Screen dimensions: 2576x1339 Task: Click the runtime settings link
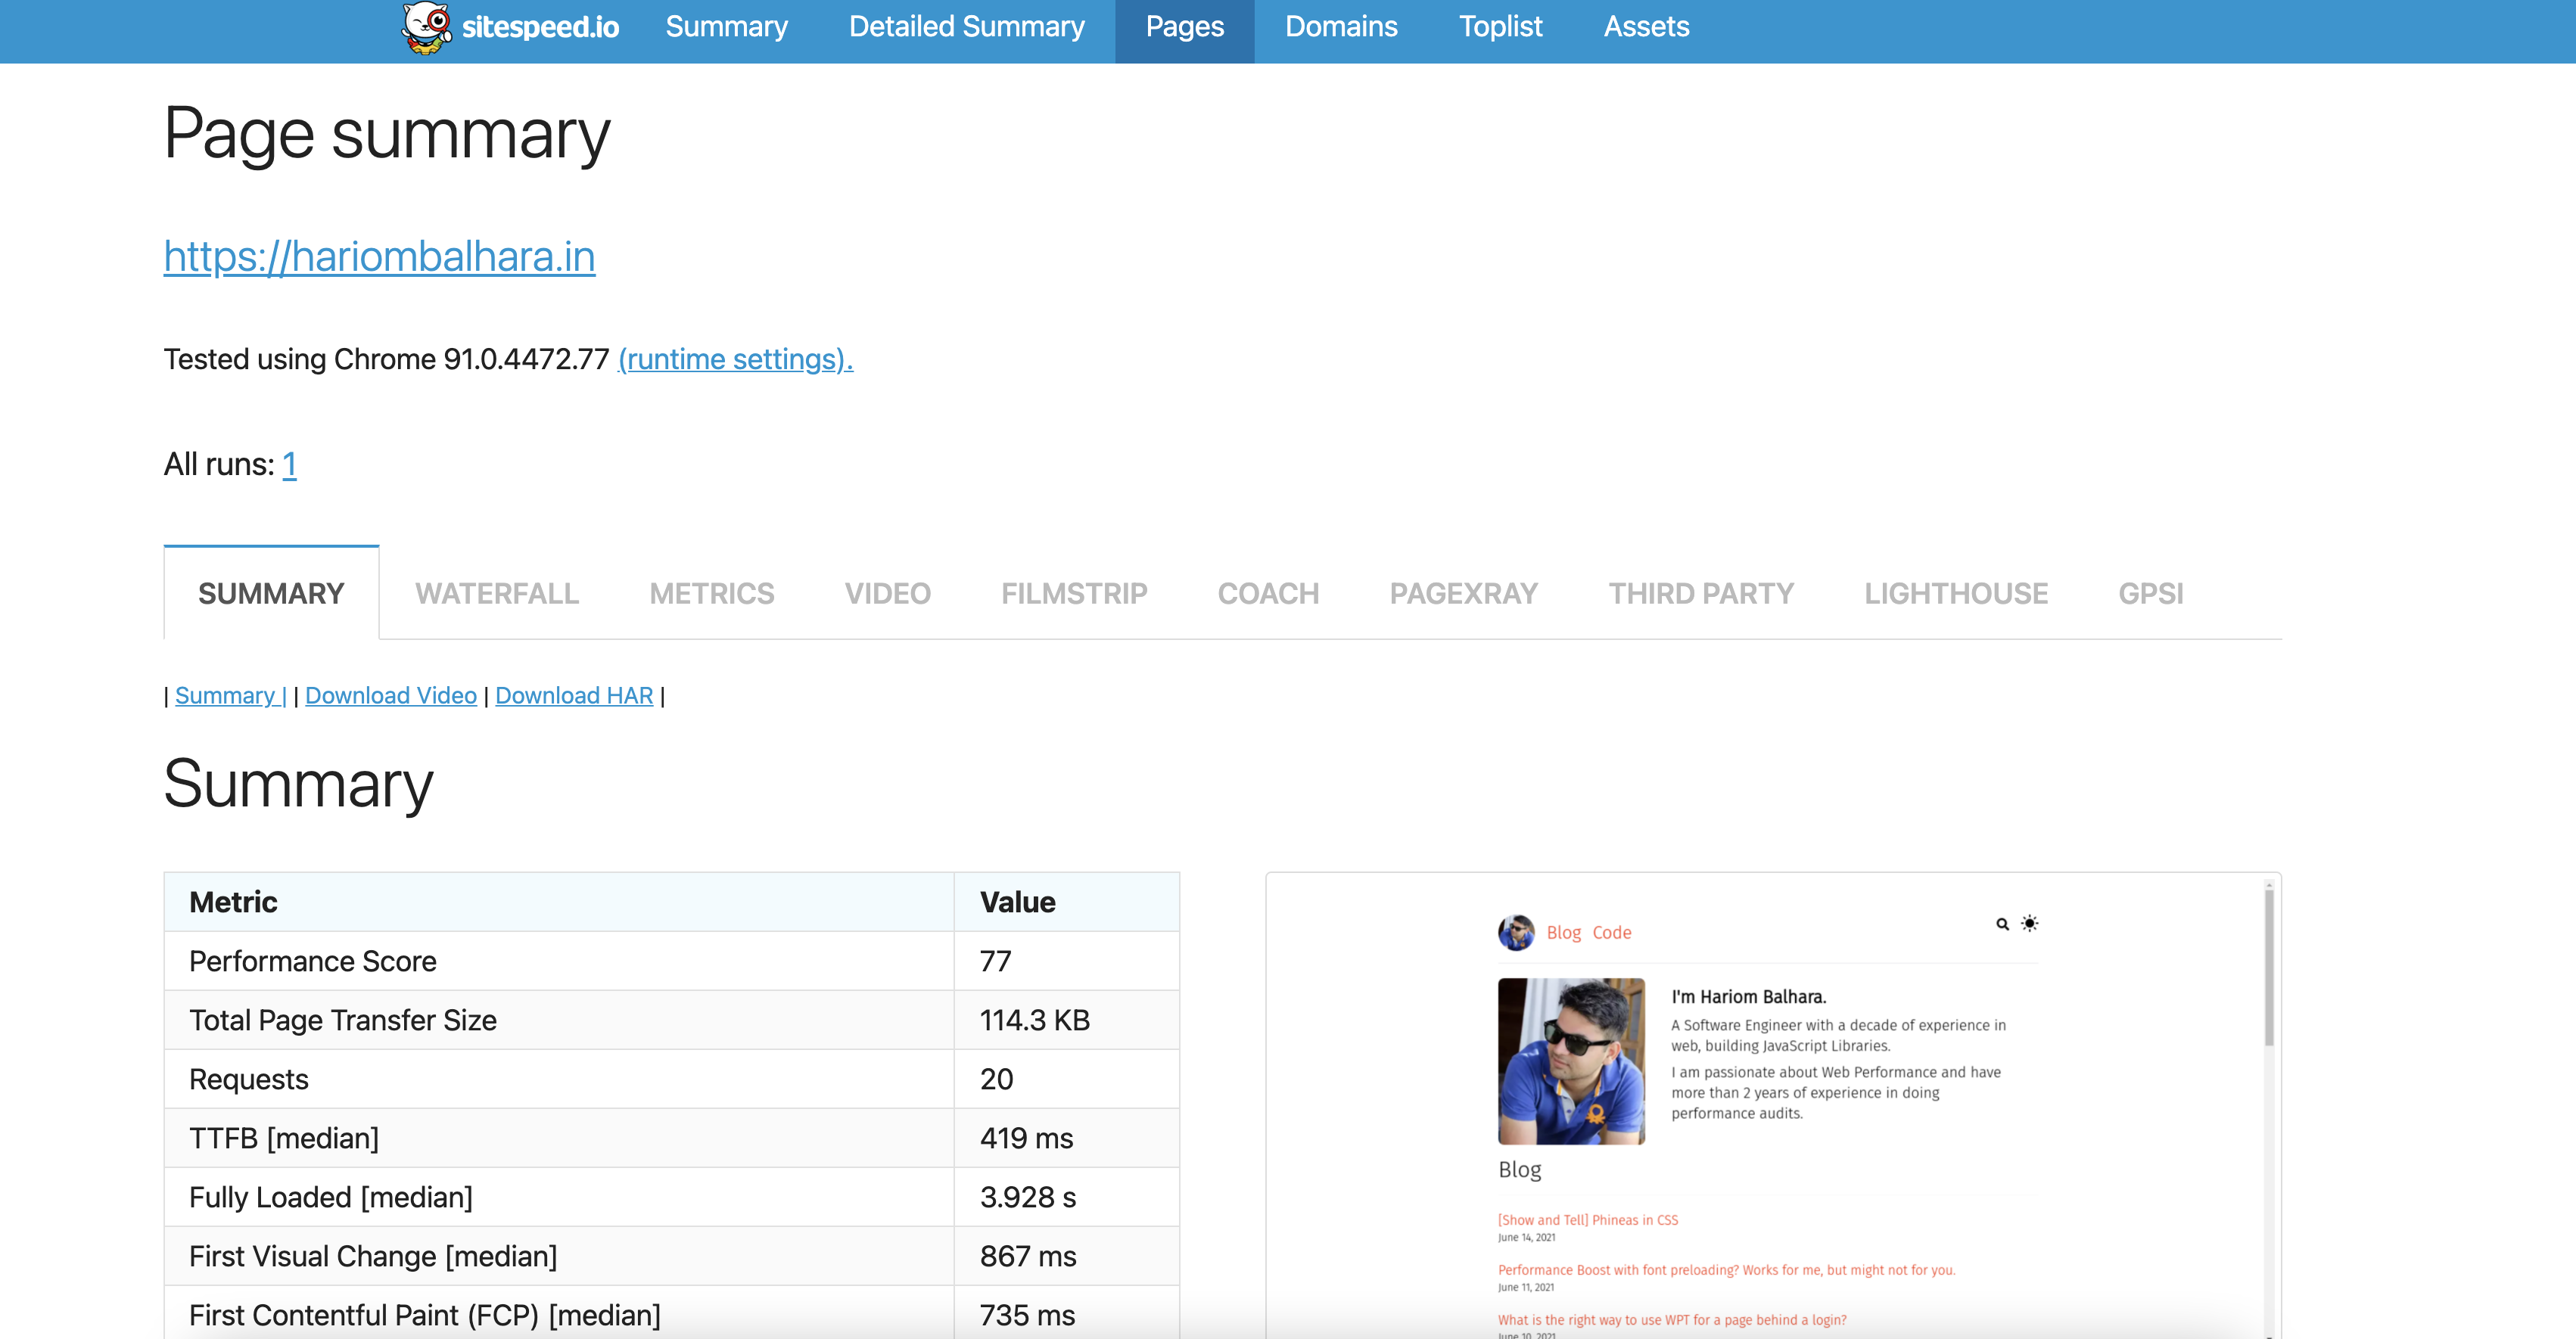[x=735, y=359]
